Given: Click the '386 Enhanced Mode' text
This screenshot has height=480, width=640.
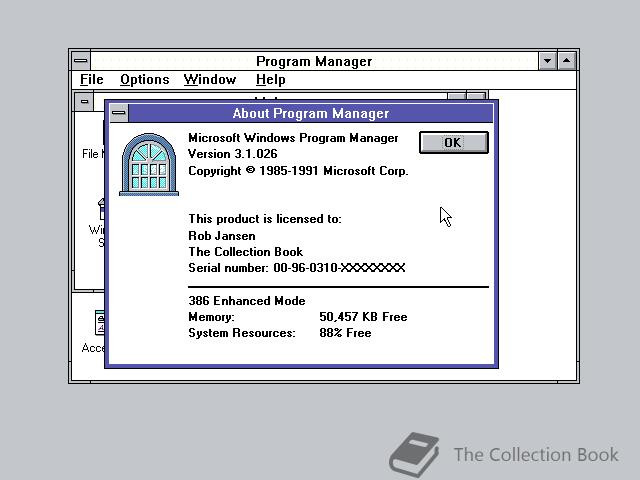Looking at the screenshot, I should click(247, 301).
